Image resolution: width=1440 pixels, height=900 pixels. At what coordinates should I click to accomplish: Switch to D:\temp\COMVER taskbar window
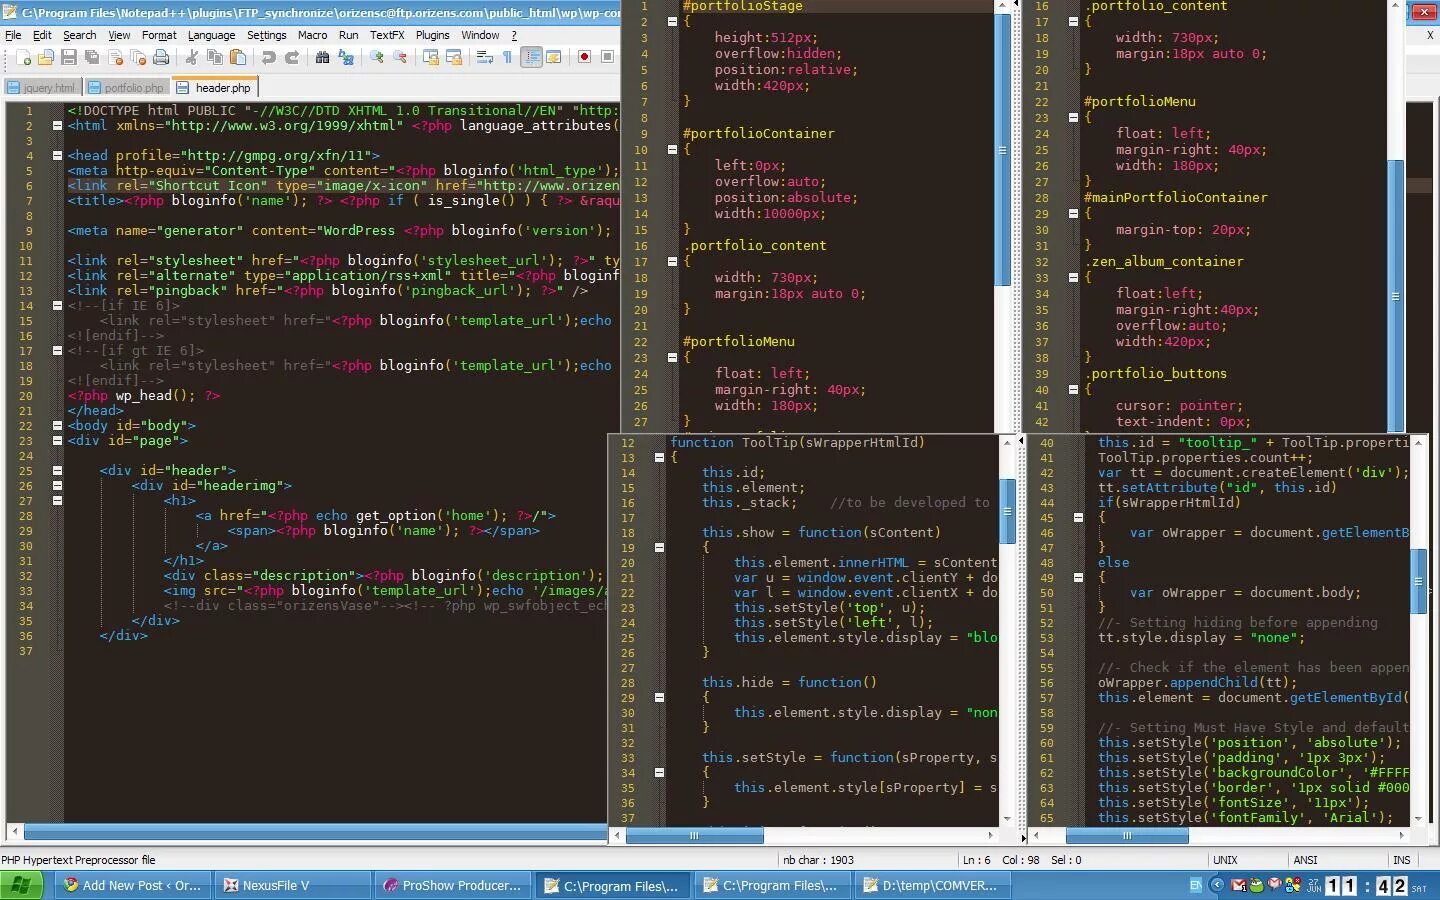[x=933, y=886]
